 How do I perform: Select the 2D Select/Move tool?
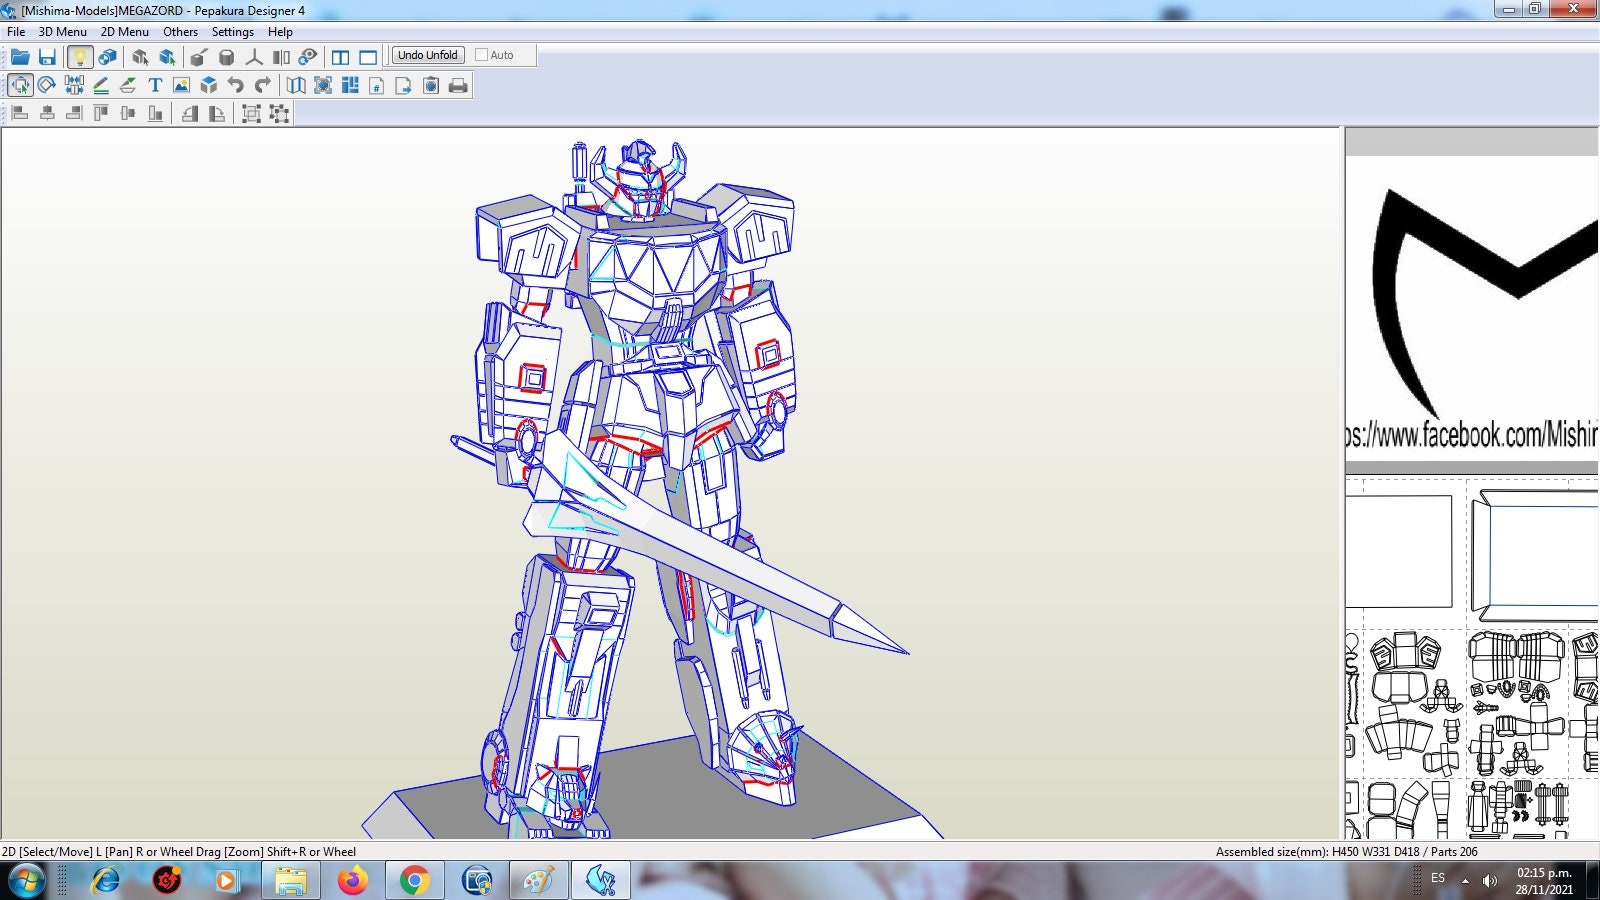tap(22, 85)
